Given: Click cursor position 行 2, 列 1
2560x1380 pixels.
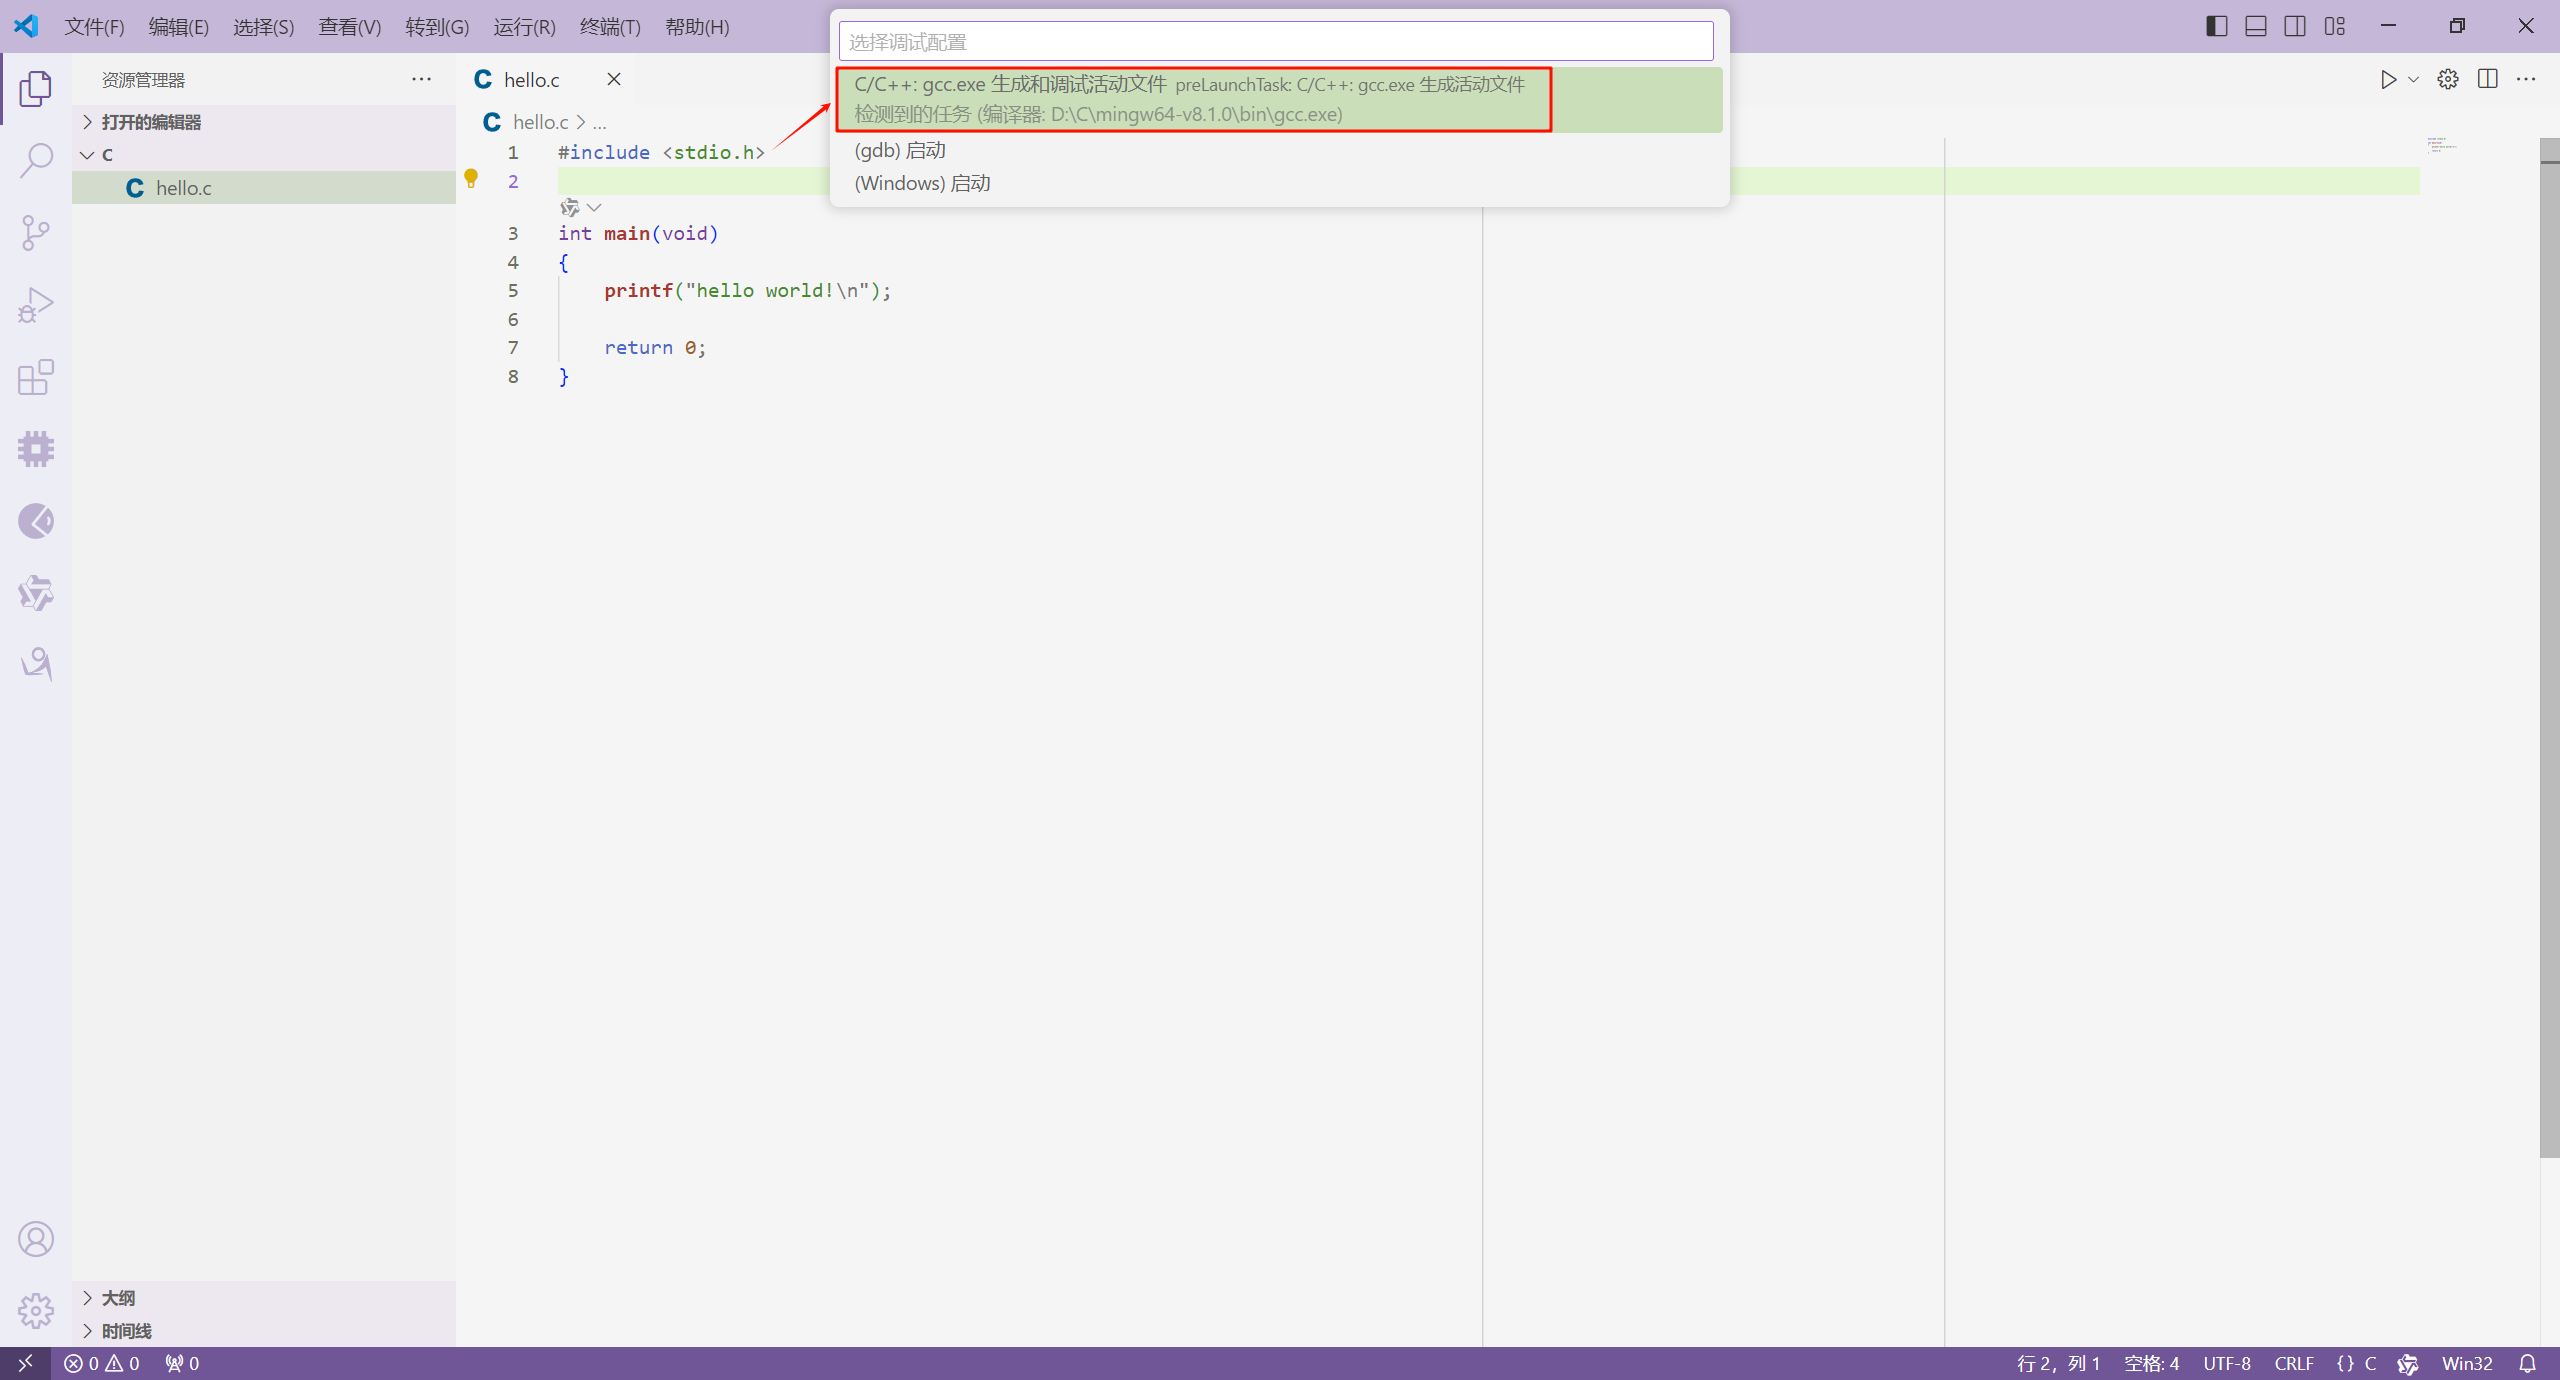Looking at the screenshot, I should tap(2058, 1363).
